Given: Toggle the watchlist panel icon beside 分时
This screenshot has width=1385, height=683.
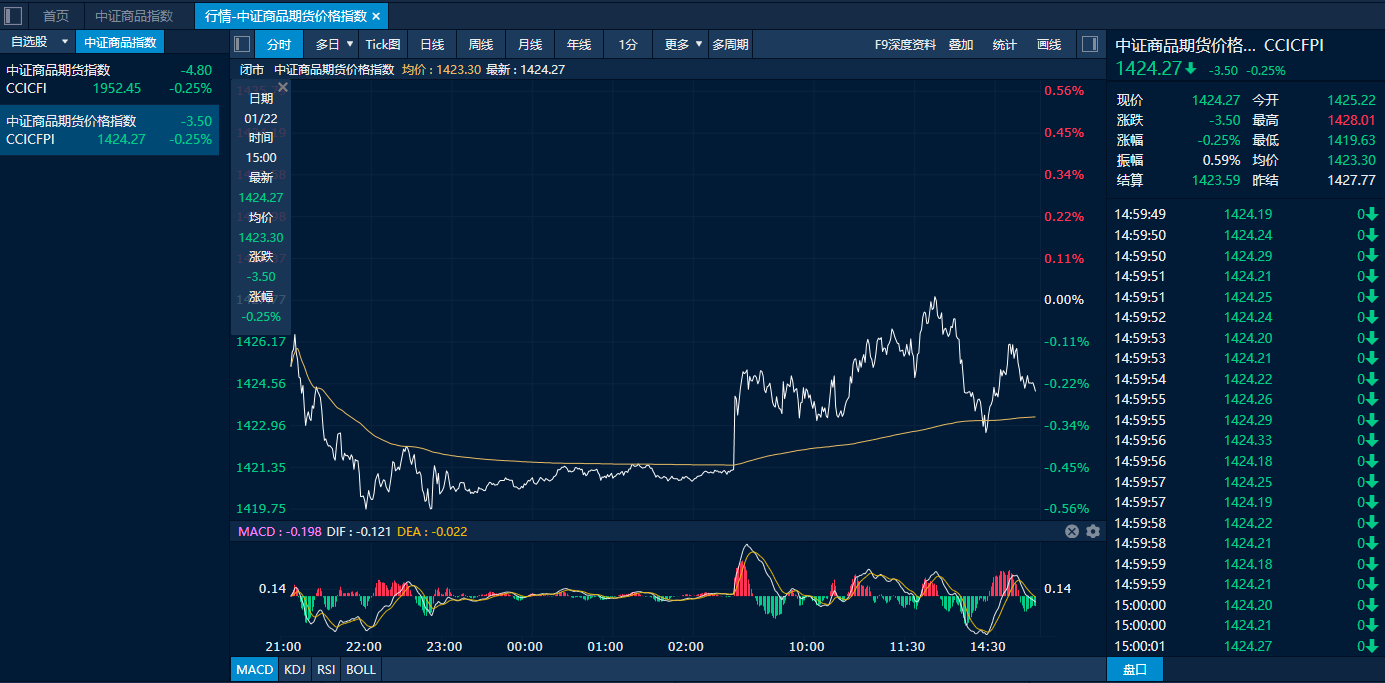Looking at the screenshot, I should click(x=241, y=44).
